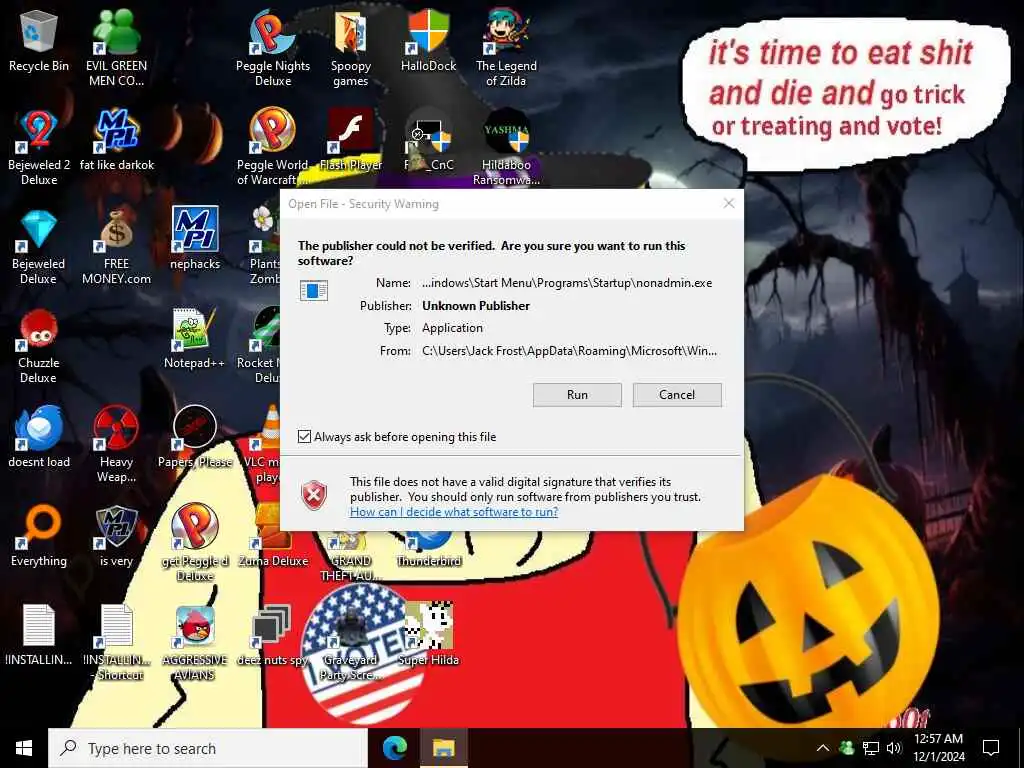This screenshot has height=768, width=1024.
Task: Open the notification center icon
Action: coord(991,748)
